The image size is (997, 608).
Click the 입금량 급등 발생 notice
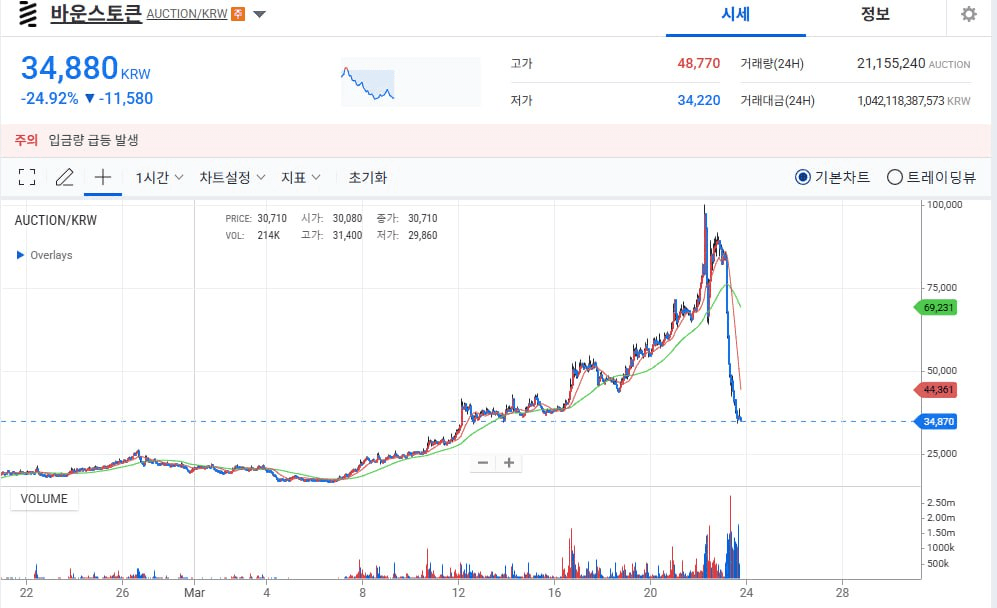click(93, 140)
